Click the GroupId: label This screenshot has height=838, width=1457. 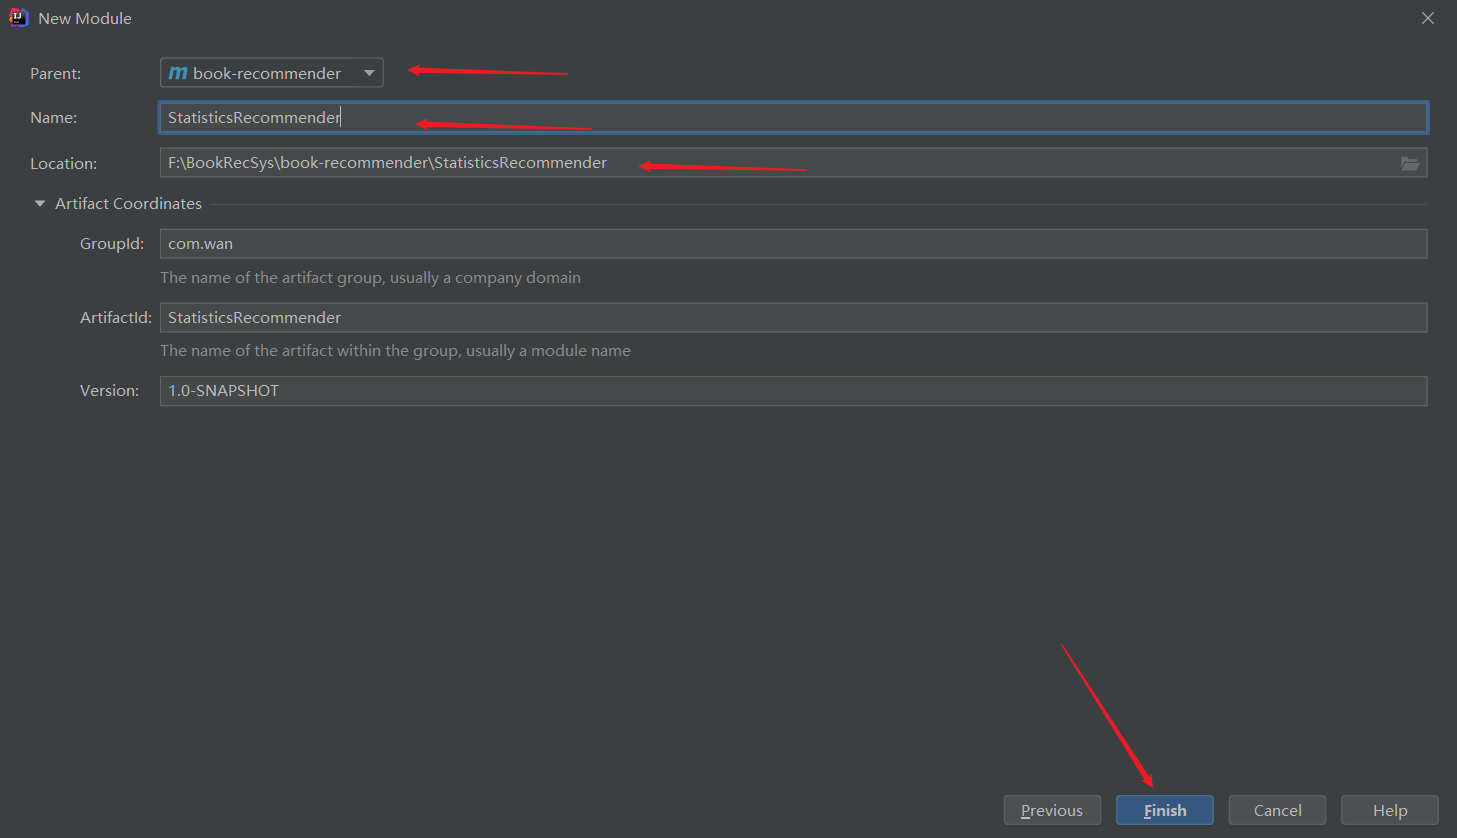point(112,244)
